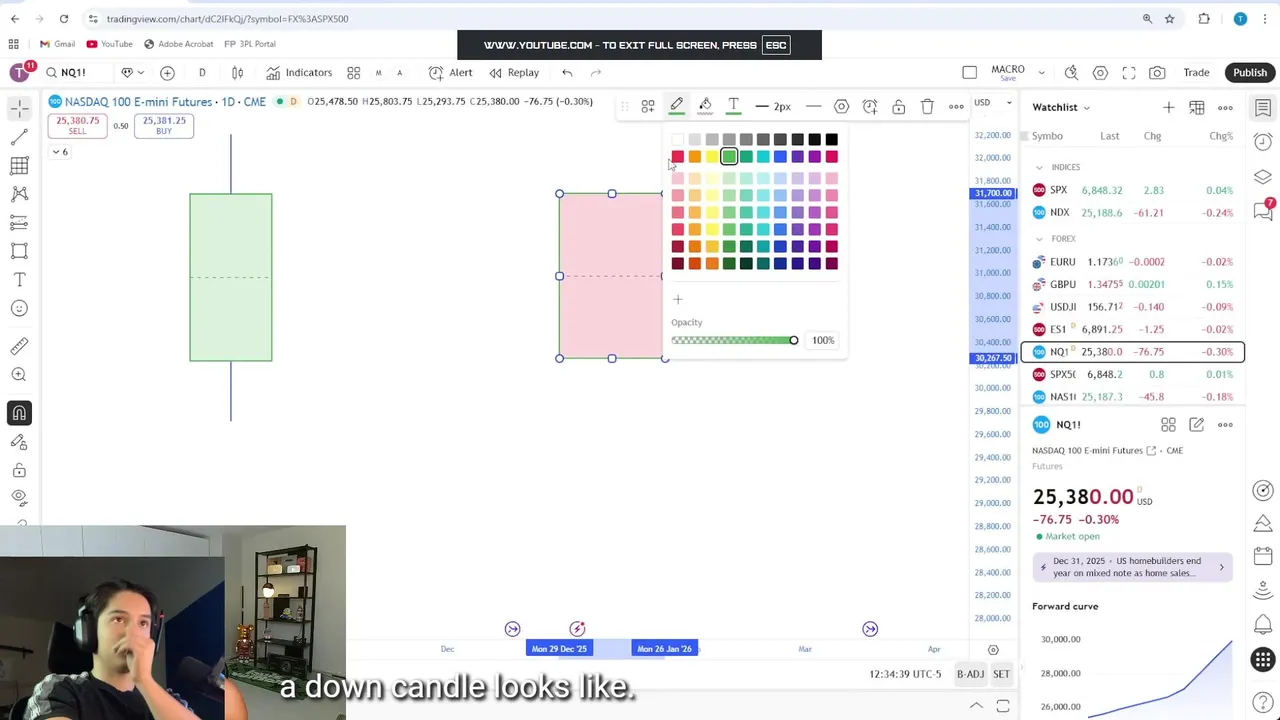
Task: Create an Alert
Action: [451, 72]
